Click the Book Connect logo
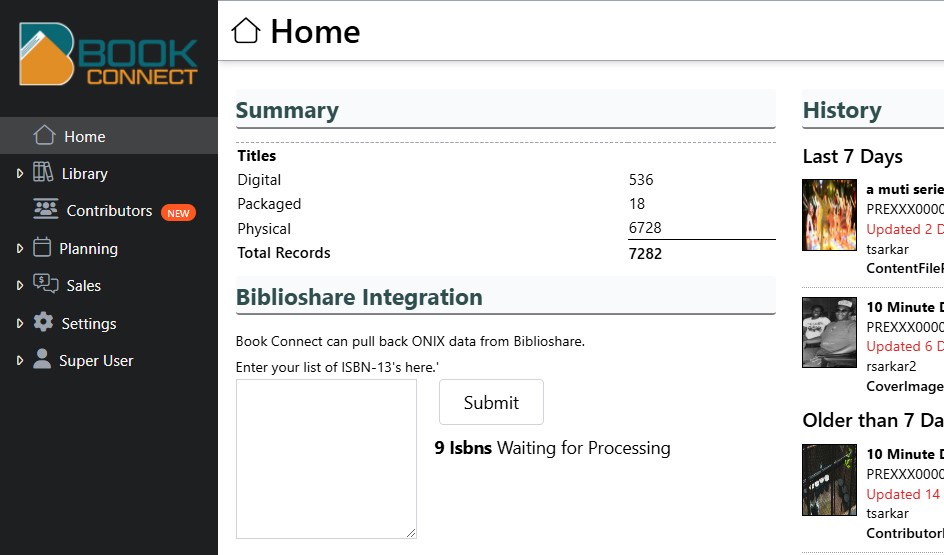Screen dimensions: 944x555 coord(108,55)
